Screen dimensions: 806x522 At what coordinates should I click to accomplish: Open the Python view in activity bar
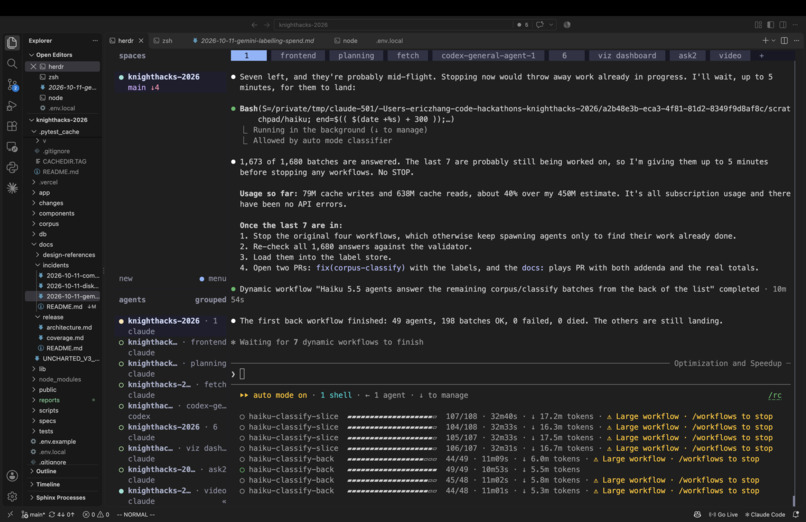pyautogui.click(x=12, y=167)
